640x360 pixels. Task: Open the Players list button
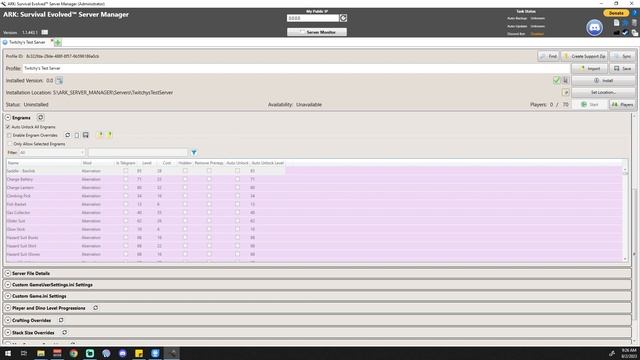[623, 104]
